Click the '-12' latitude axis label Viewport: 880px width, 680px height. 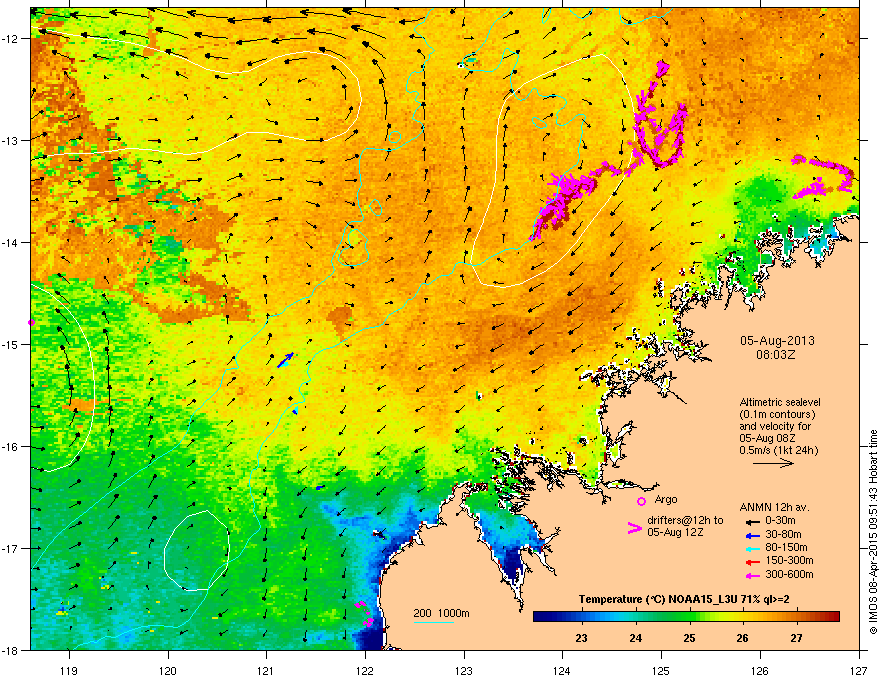click(x=11, y=39)
